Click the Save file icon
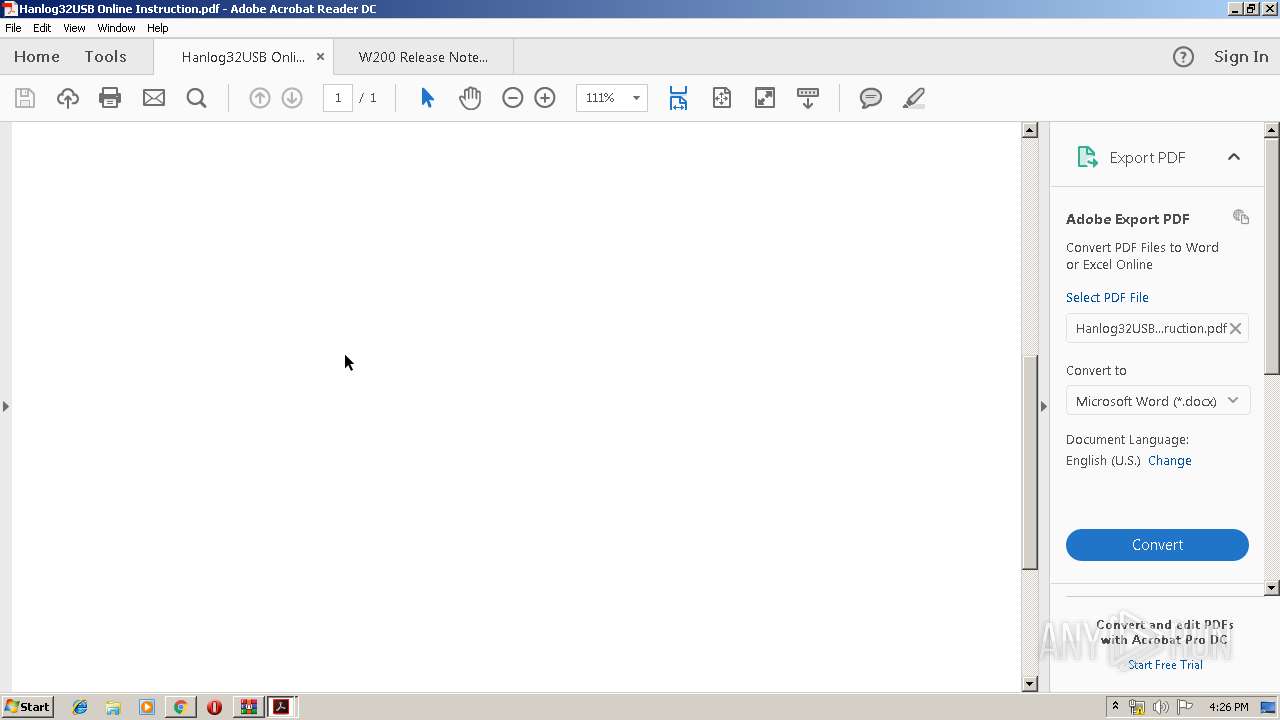The width and height of the screenshot is (1280, 720). (25, 98)
